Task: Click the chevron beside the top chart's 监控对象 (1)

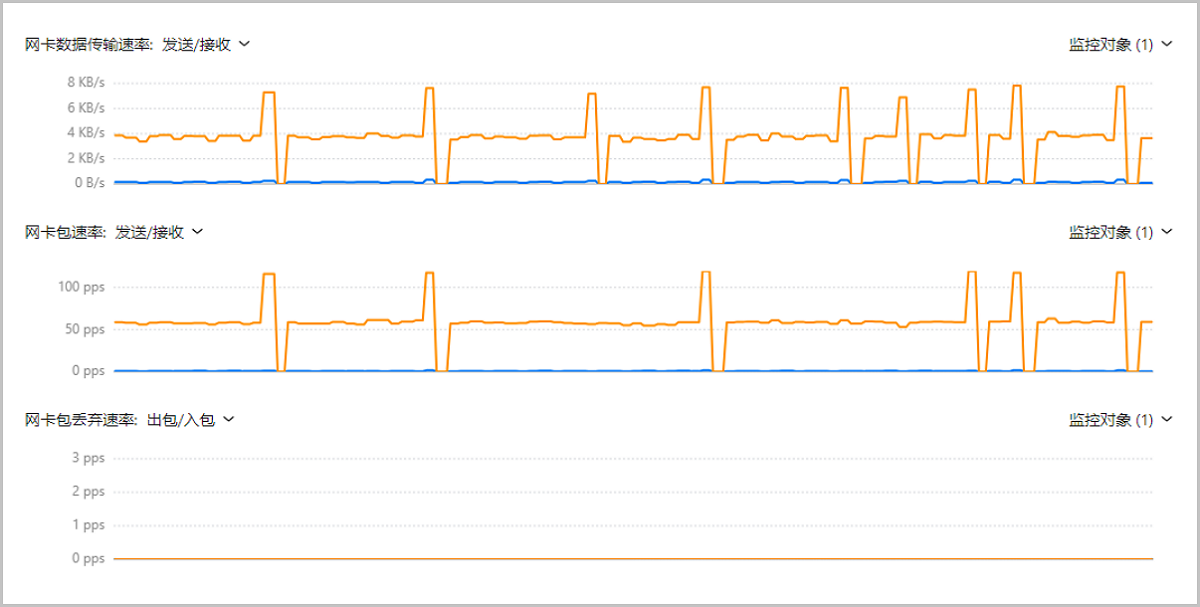Action: pyautogui.click(x=1166, y=45)
